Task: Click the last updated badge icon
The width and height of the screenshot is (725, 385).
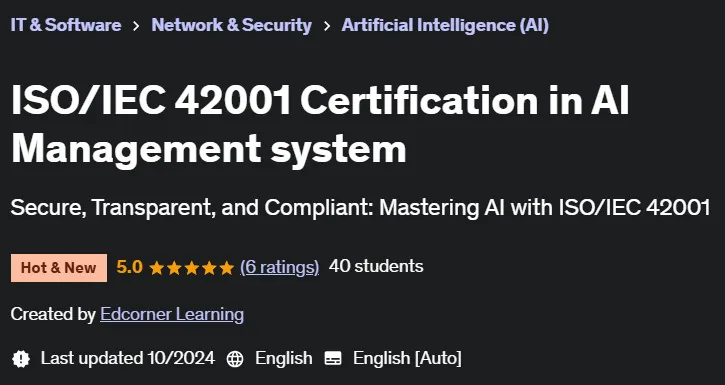Action: tap(21, 359)
